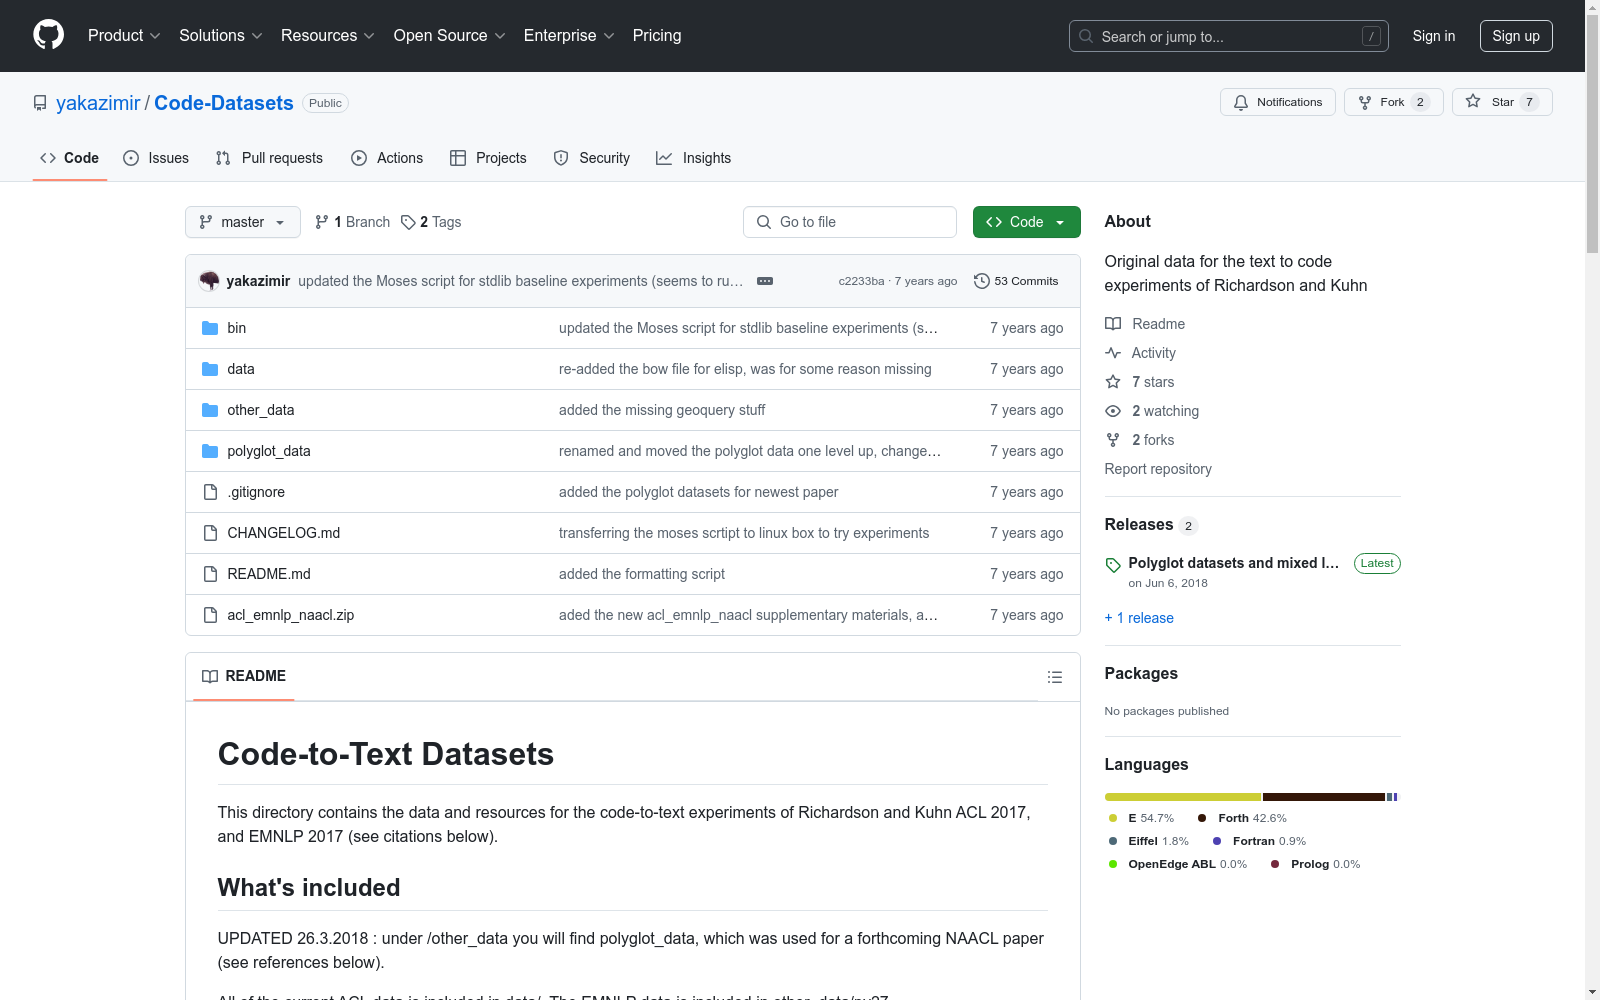Expand the Resources menu
The width and height of the screenshot is (1600, 1000).
click(328, 36)
